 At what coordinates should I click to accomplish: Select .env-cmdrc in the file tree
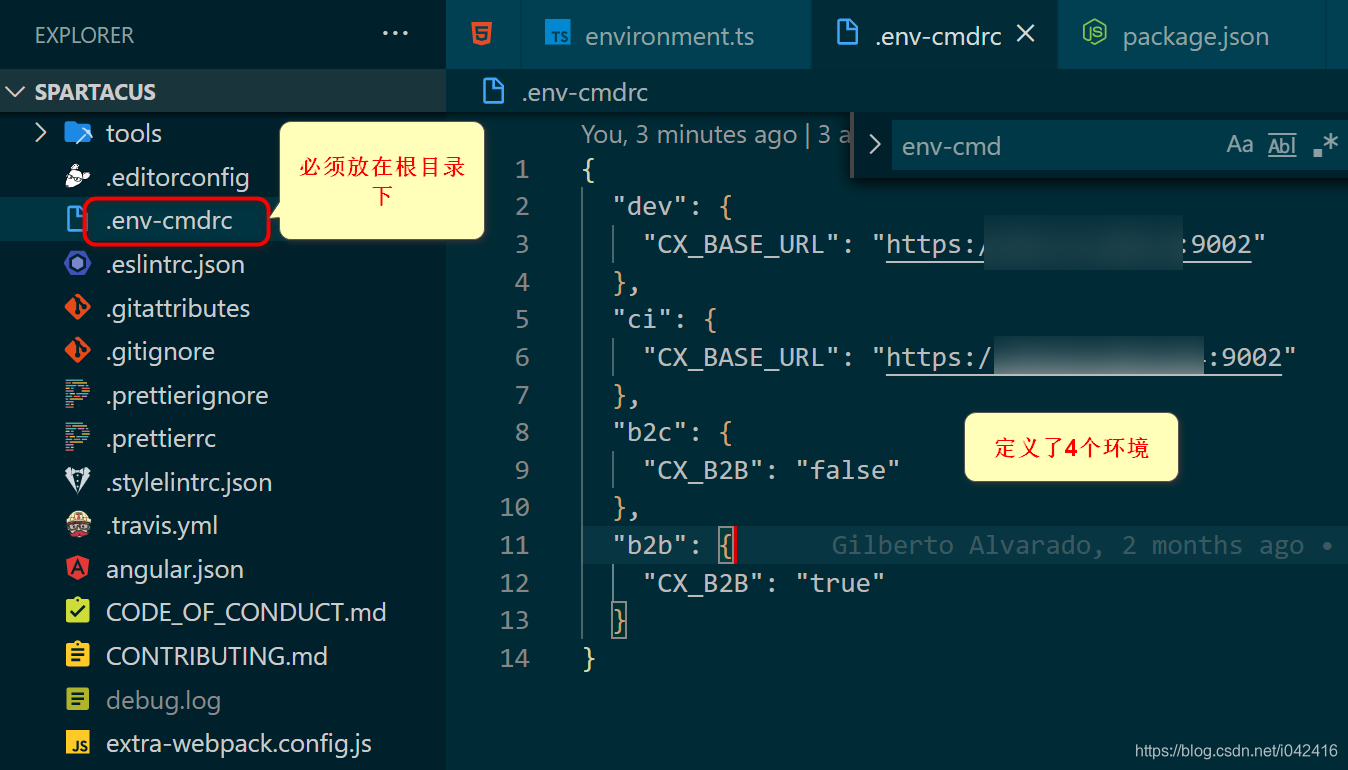click(x=169, y=221)
